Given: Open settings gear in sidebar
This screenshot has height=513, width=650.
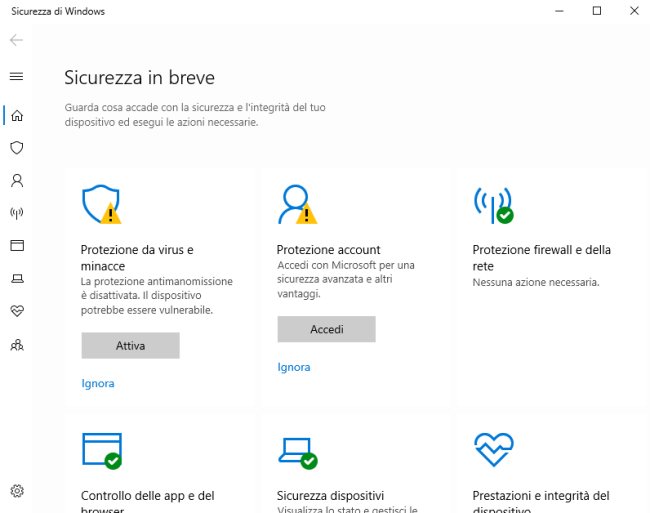Looking at the screenshot, I should [17, 491].
